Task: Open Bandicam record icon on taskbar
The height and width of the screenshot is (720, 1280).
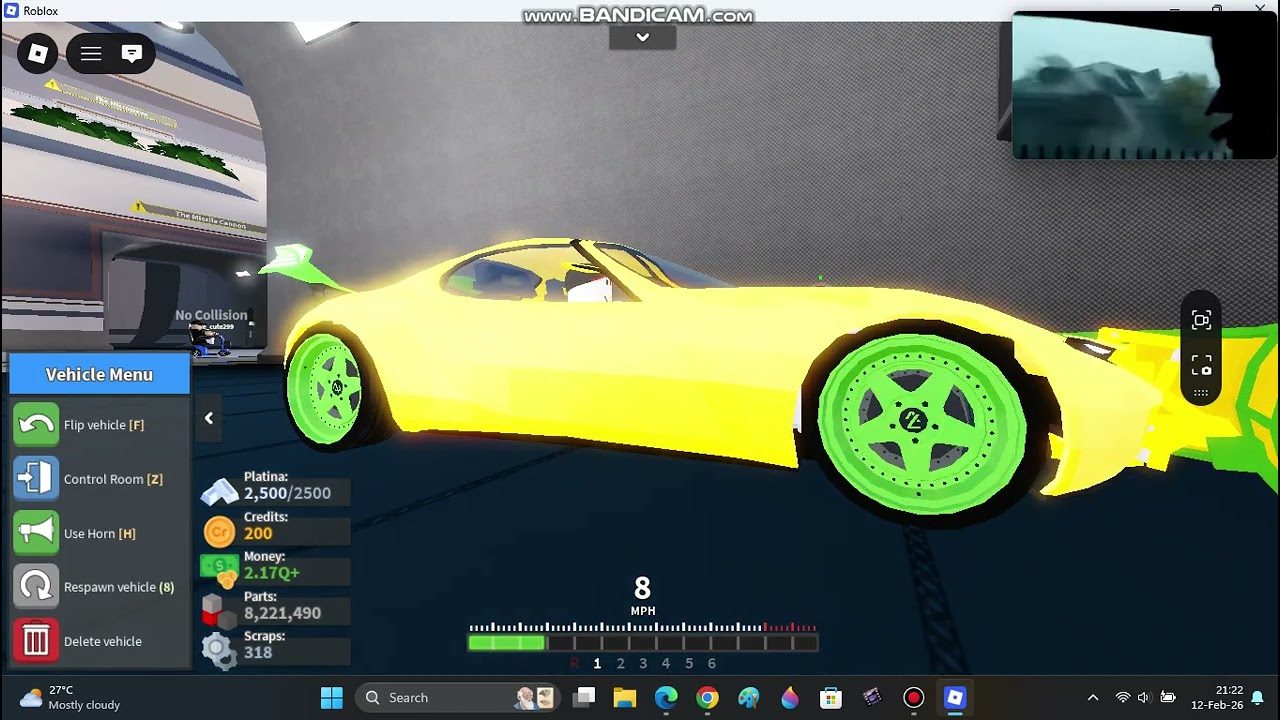Action: coord(913,697)
